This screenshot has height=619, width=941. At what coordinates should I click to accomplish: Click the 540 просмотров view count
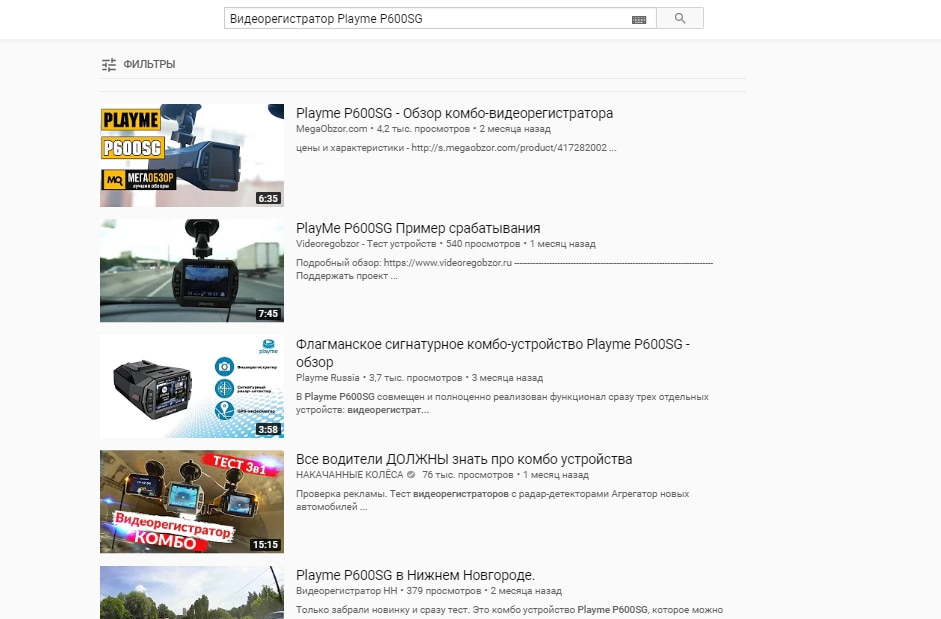(483, 244)
